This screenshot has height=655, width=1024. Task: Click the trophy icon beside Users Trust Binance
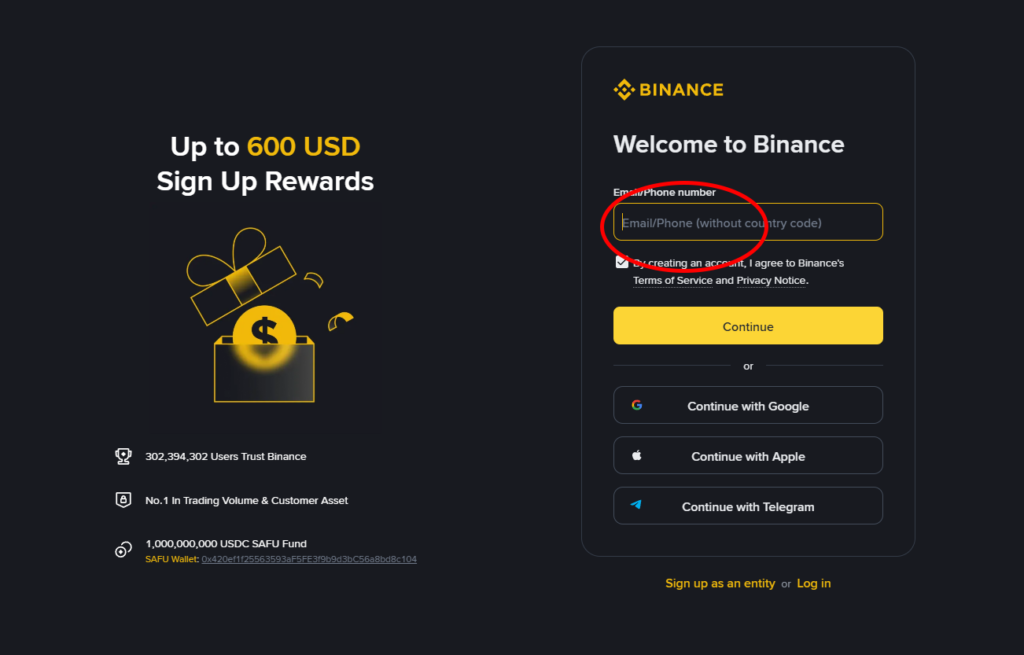[123, 456]
